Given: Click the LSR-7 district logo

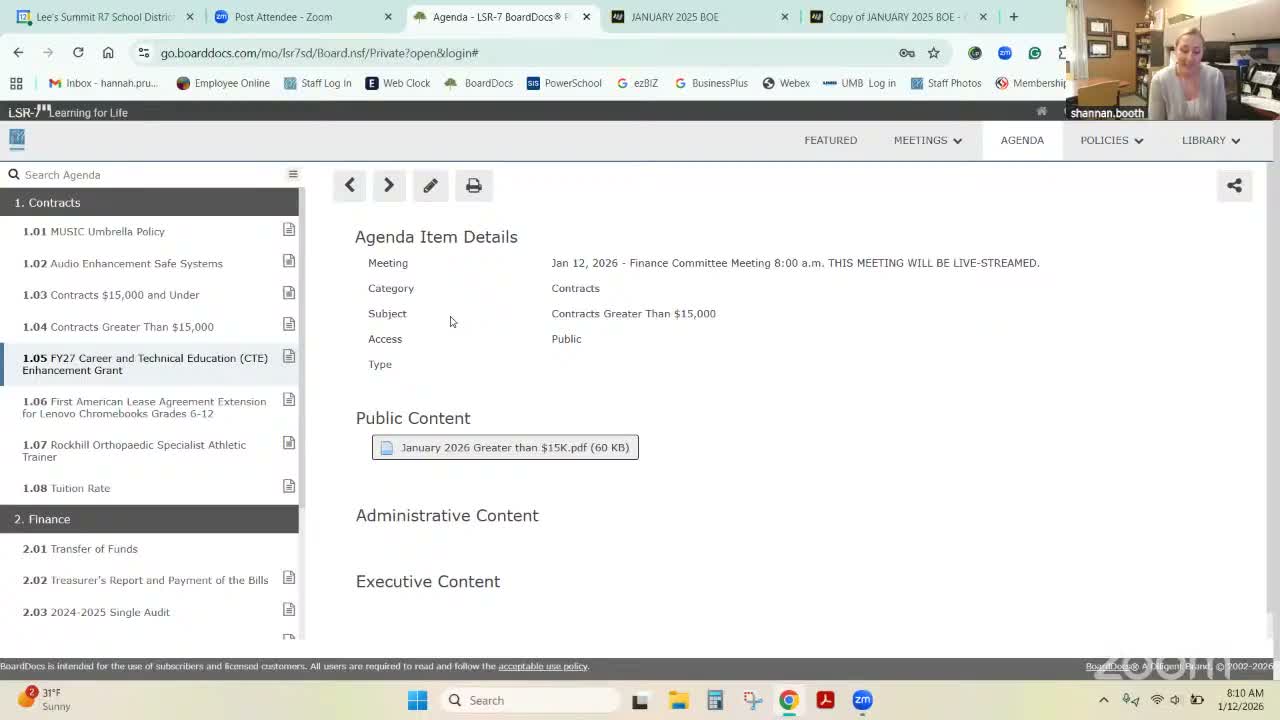Looking at the screenshot, I should pyautogui.click(x=17, y=139).
